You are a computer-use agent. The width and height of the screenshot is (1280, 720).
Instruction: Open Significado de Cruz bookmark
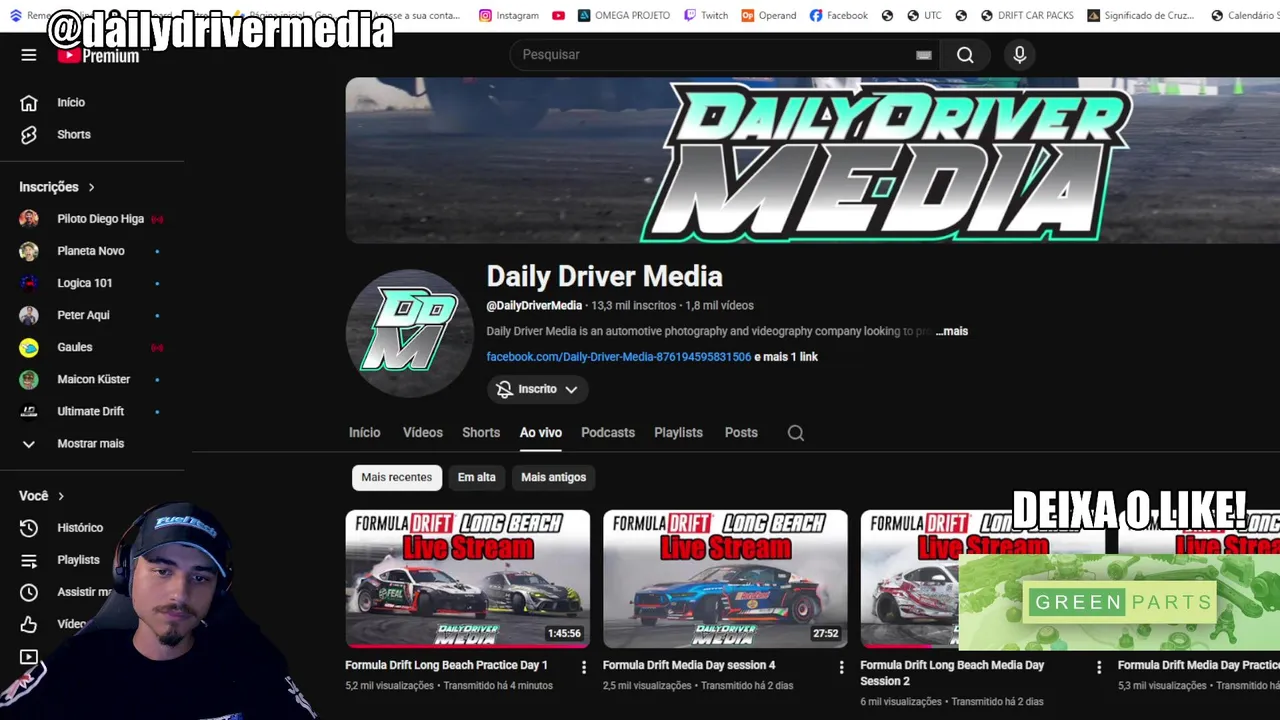pos(1143,15)
